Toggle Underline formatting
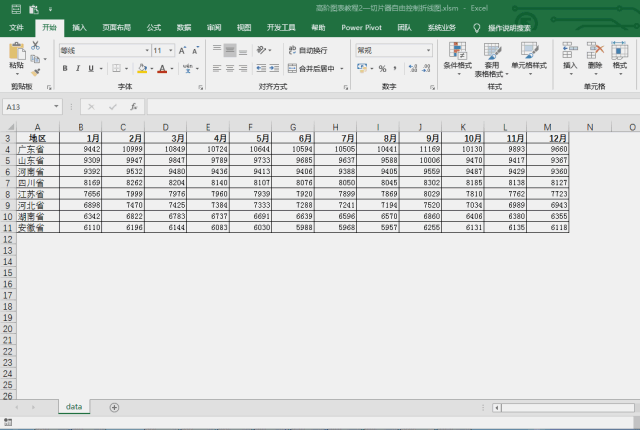Image resolution: width=640 pixels, height=430 pixels. pyautogui.click(x=91, y=68)
